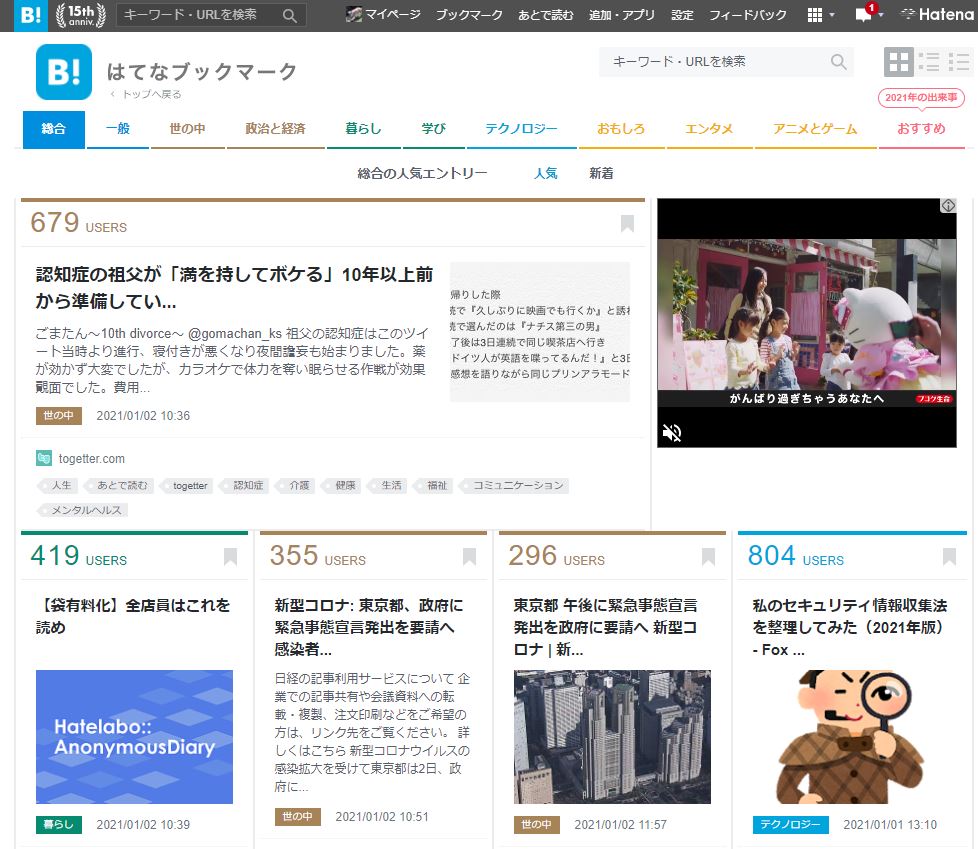Open ブックマーク in top bar

click(x=469, y=14)
